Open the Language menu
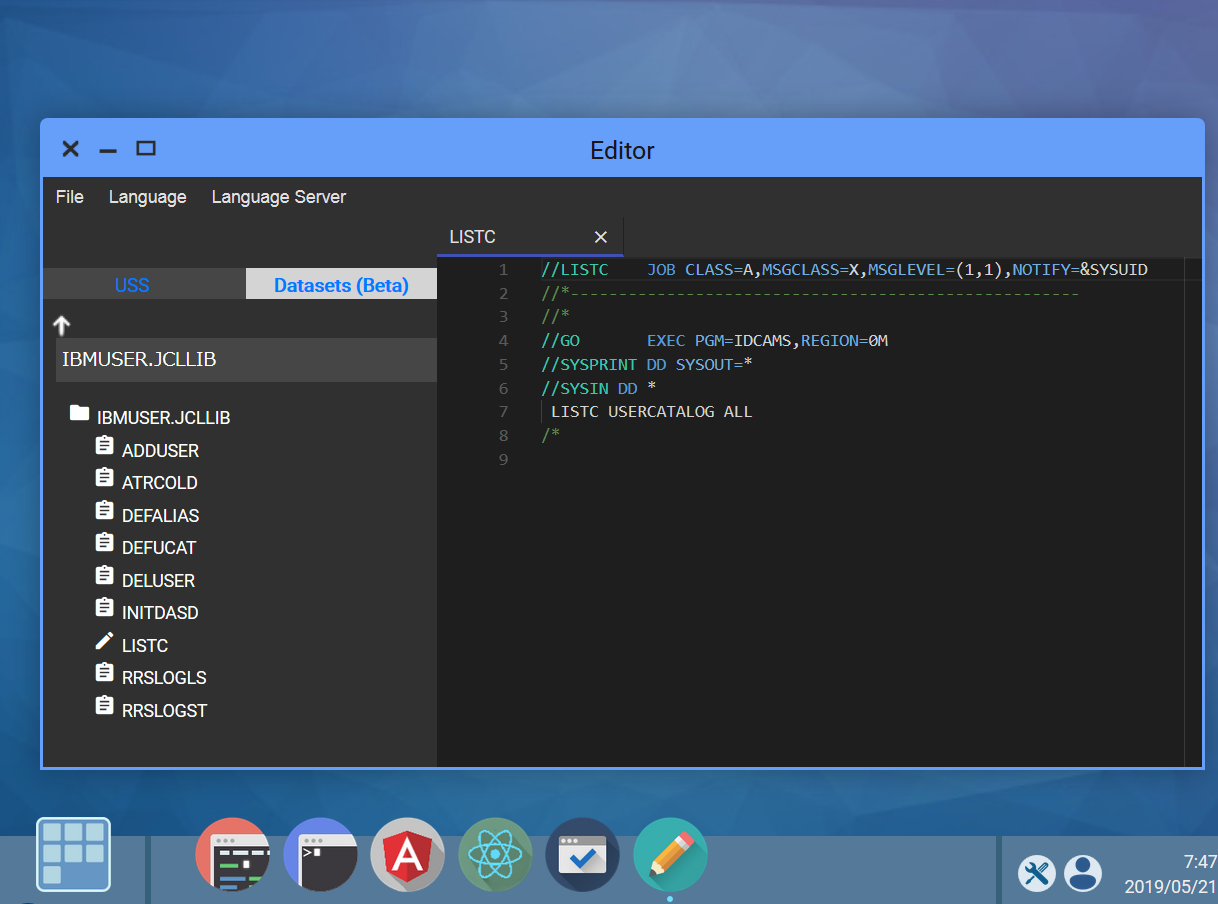This screenshot has width=1218, height=904. (x=148, y=197)
